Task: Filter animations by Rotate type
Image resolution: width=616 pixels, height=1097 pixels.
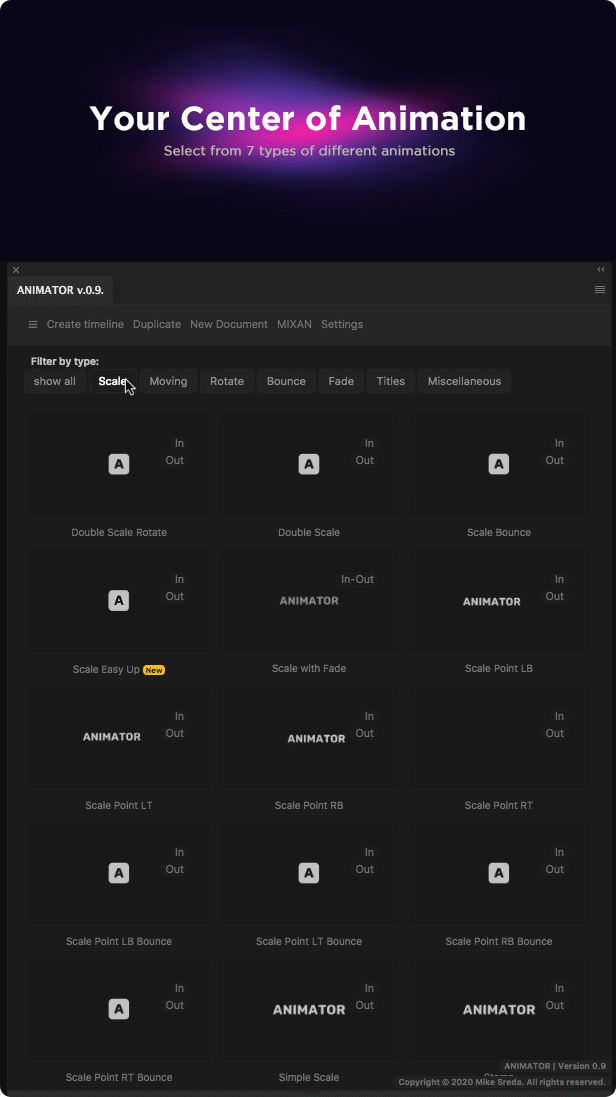Action: coord(227,381)
